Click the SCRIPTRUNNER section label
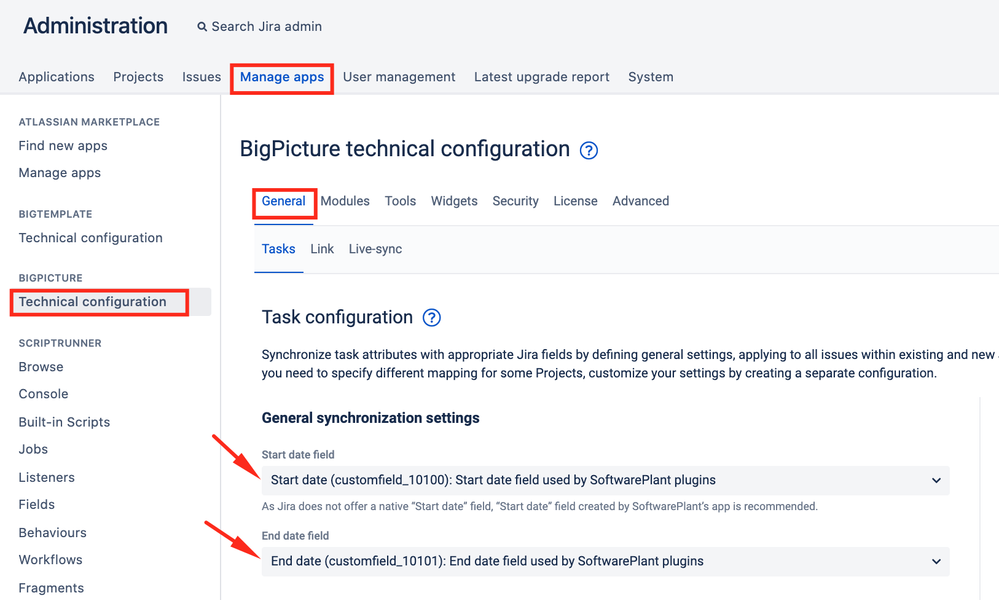 tap(60, 343)
